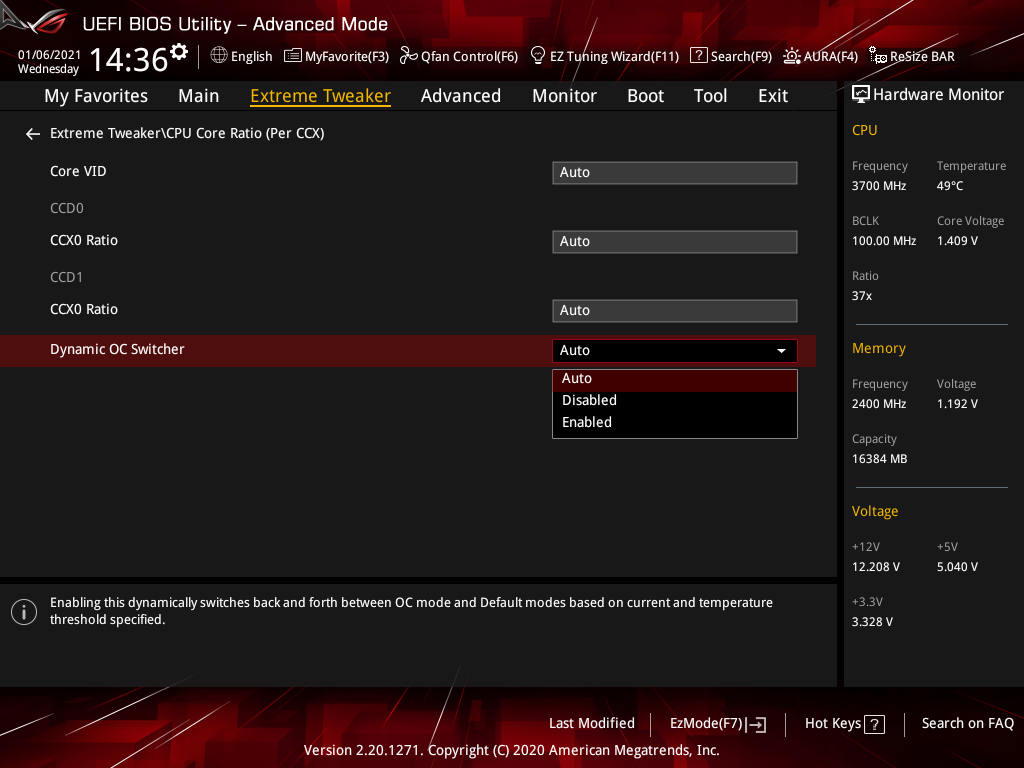The height and width of the screenshot is (768, 1024).
Task: Click the Dynamic OC Switcher Auto value box
Action: [675, 351]
